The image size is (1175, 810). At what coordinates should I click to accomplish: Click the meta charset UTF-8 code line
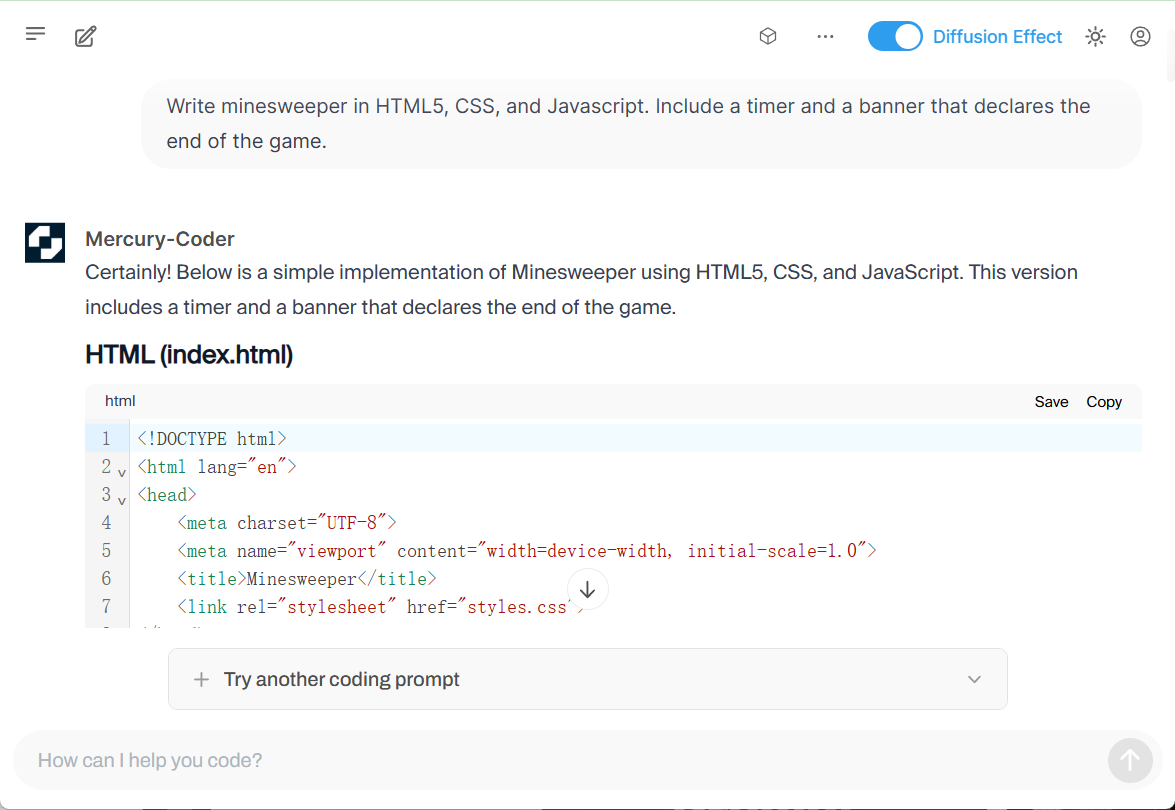(x=286, y=522)
